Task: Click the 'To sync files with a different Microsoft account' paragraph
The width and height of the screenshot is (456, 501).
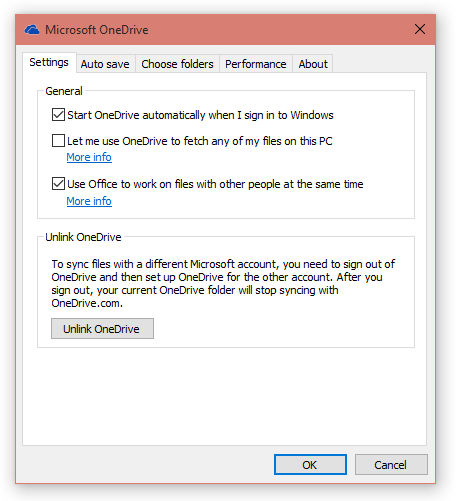Action: point(223,283)
